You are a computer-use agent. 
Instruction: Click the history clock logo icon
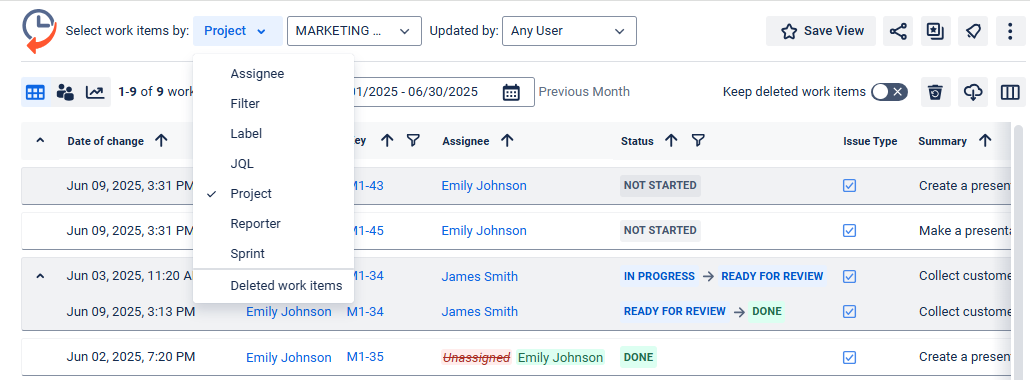click(39, 30)
